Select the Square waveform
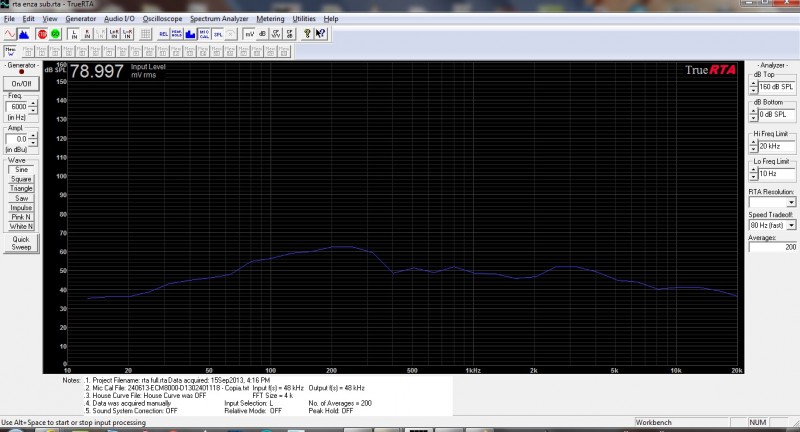 click(x=21, y=179)
